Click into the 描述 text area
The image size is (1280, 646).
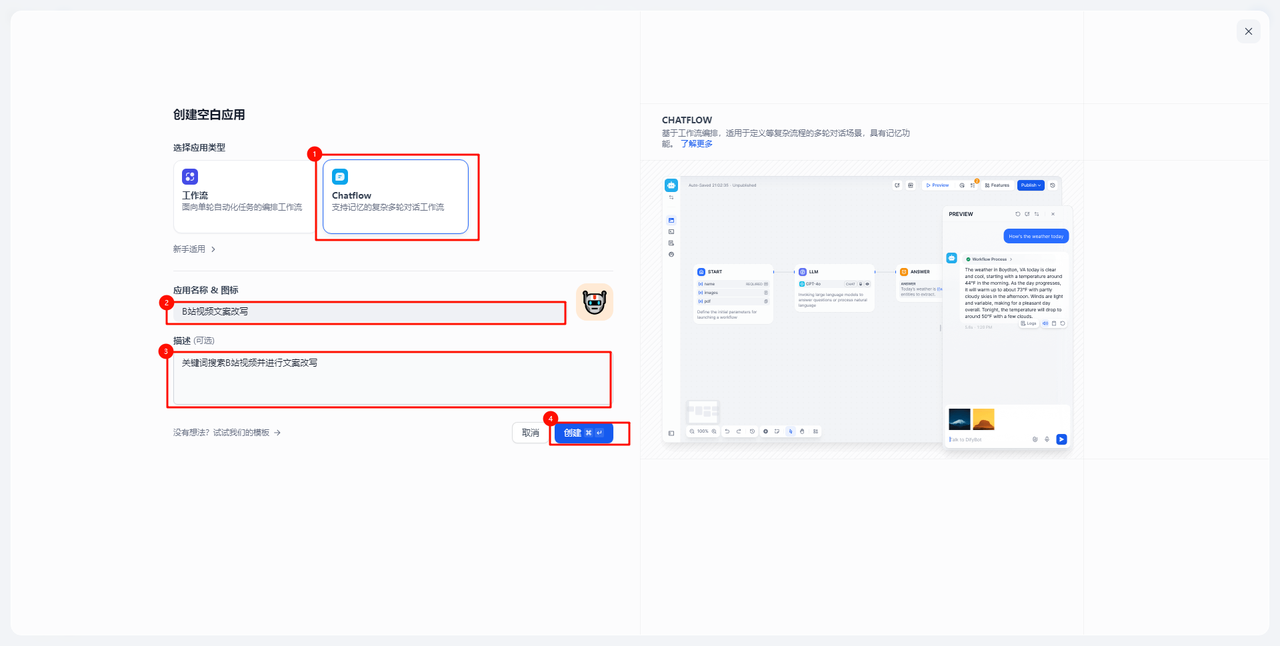tap(390, 378)
